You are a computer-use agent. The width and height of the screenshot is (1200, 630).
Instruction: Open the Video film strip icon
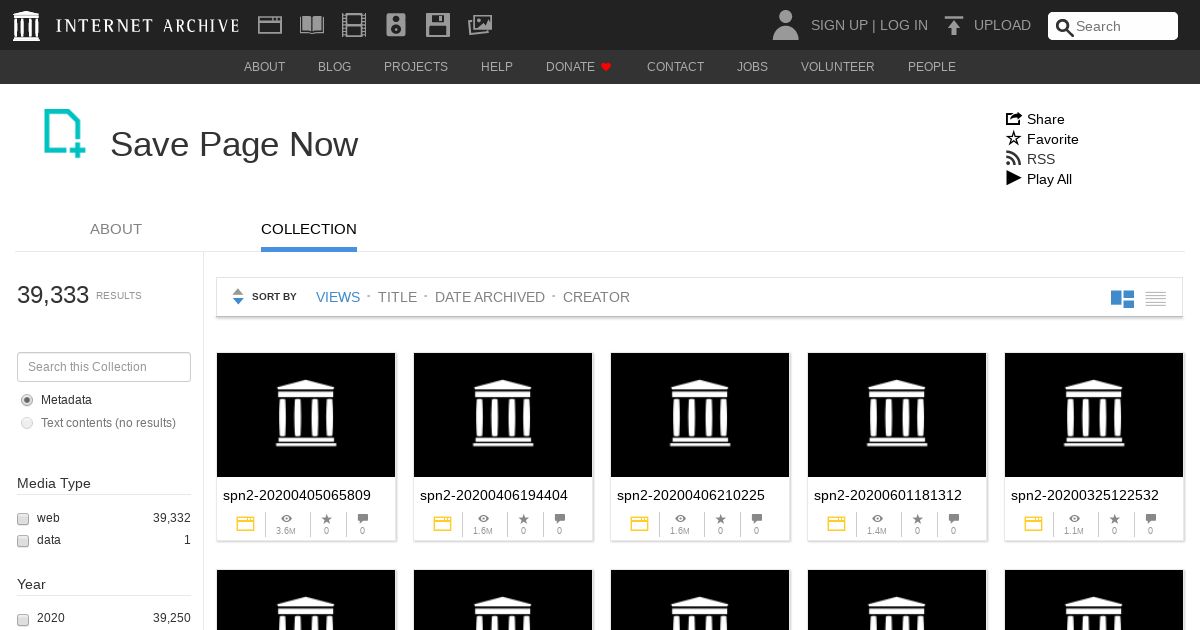tap(353, 25)
